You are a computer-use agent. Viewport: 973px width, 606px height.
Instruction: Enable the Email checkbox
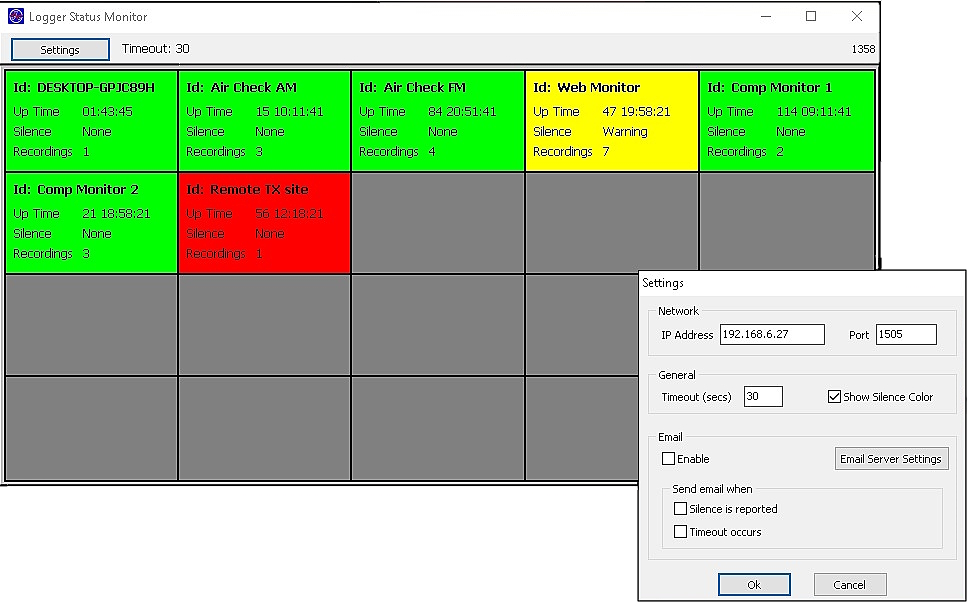[x=668, y=458]
